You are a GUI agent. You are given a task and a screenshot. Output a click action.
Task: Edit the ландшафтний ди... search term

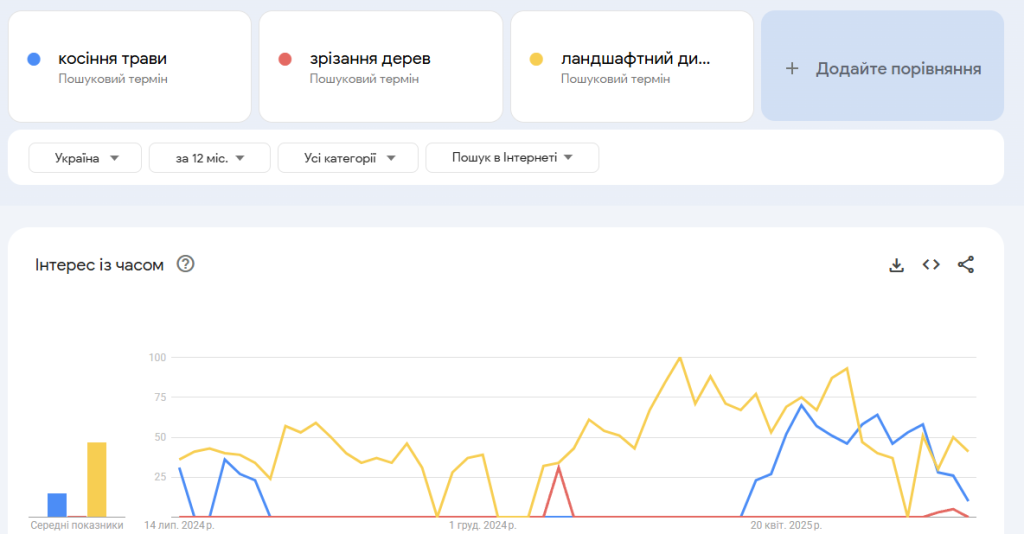point(636,59)
